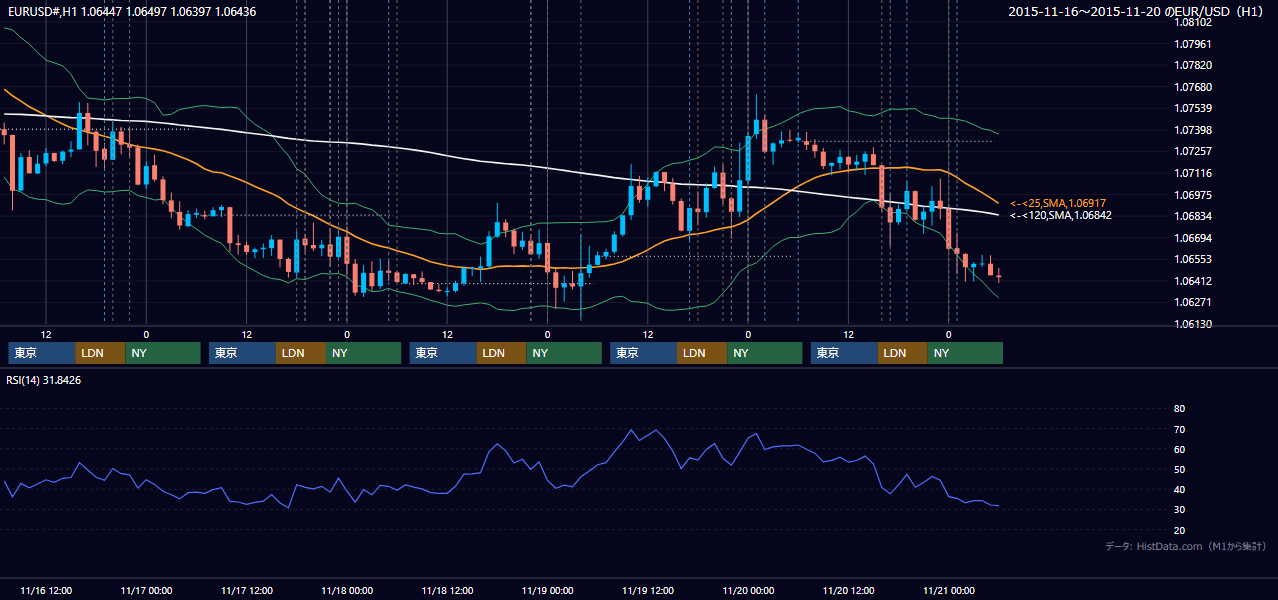Click price axis label 1.07398
This screenshot has width=1278, height=600.
tap(1192, 130)
